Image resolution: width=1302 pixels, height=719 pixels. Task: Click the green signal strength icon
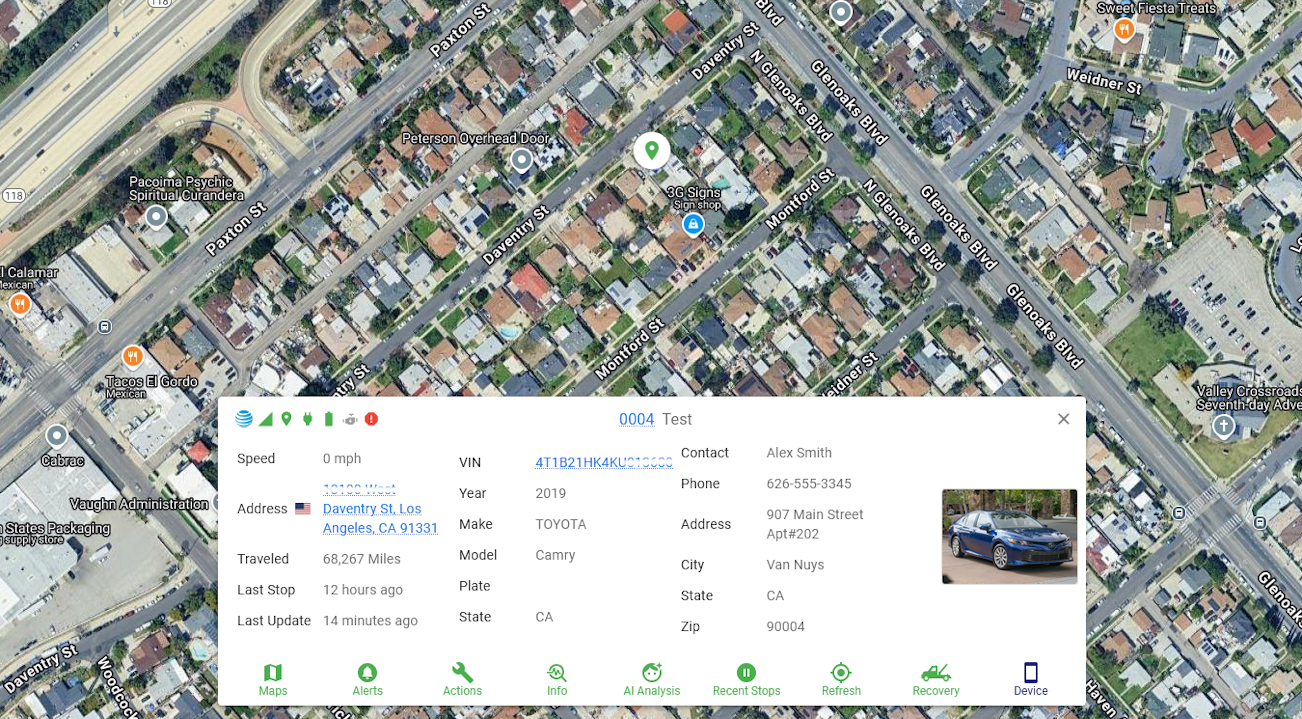pos(265,418)
